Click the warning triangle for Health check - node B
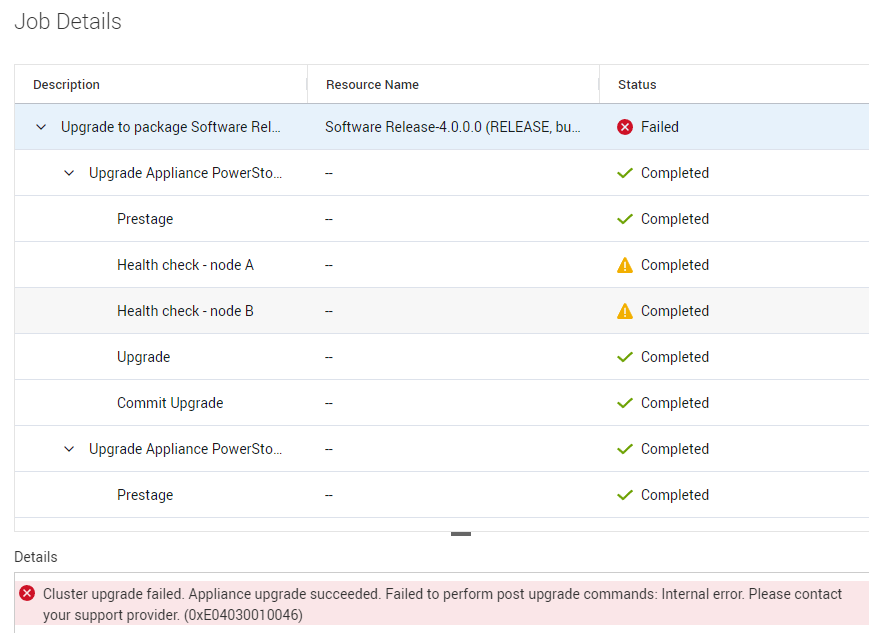 624,310
